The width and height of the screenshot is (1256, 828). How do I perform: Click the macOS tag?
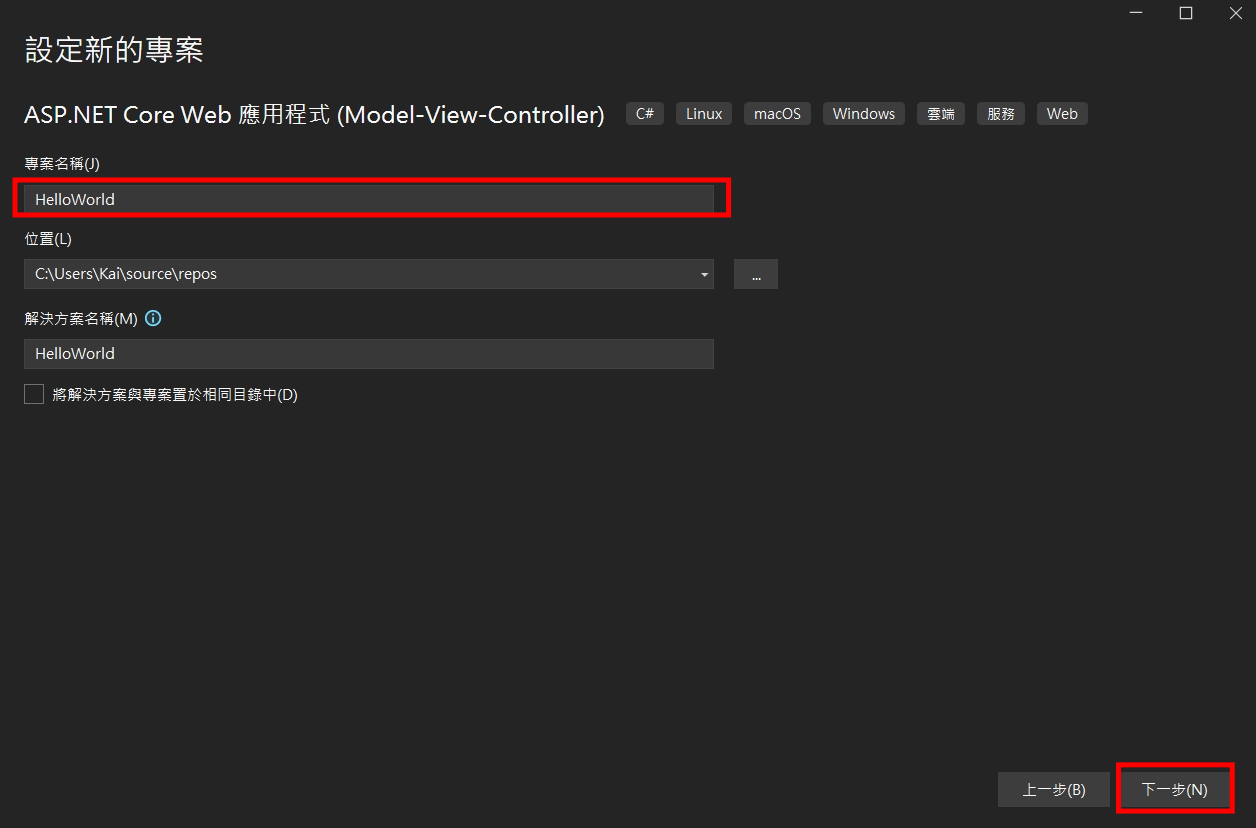tap(777, 114)
